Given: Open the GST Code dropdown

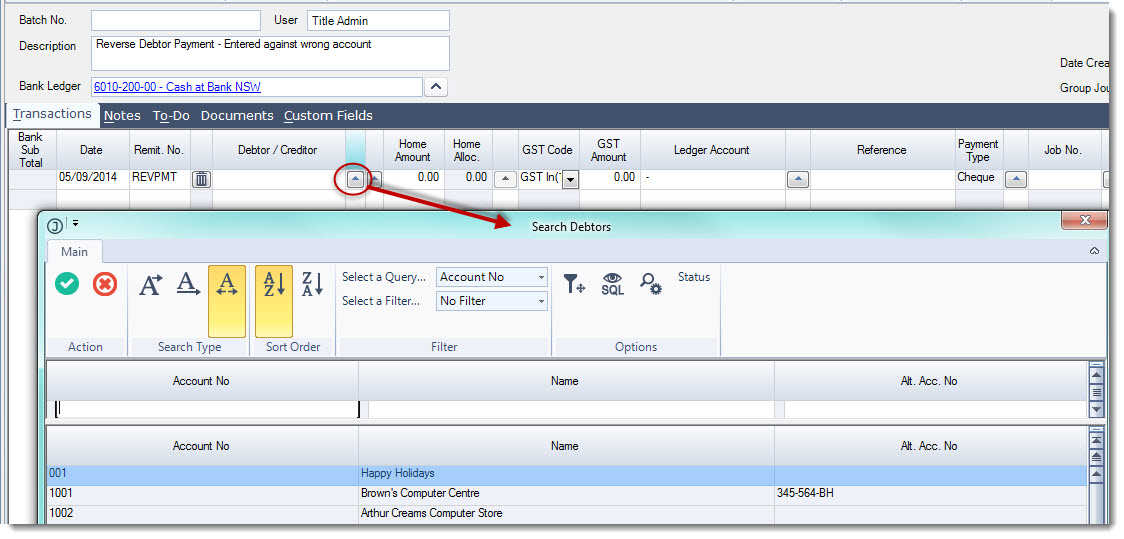Looking at the screenshot, I should (570, 180).
